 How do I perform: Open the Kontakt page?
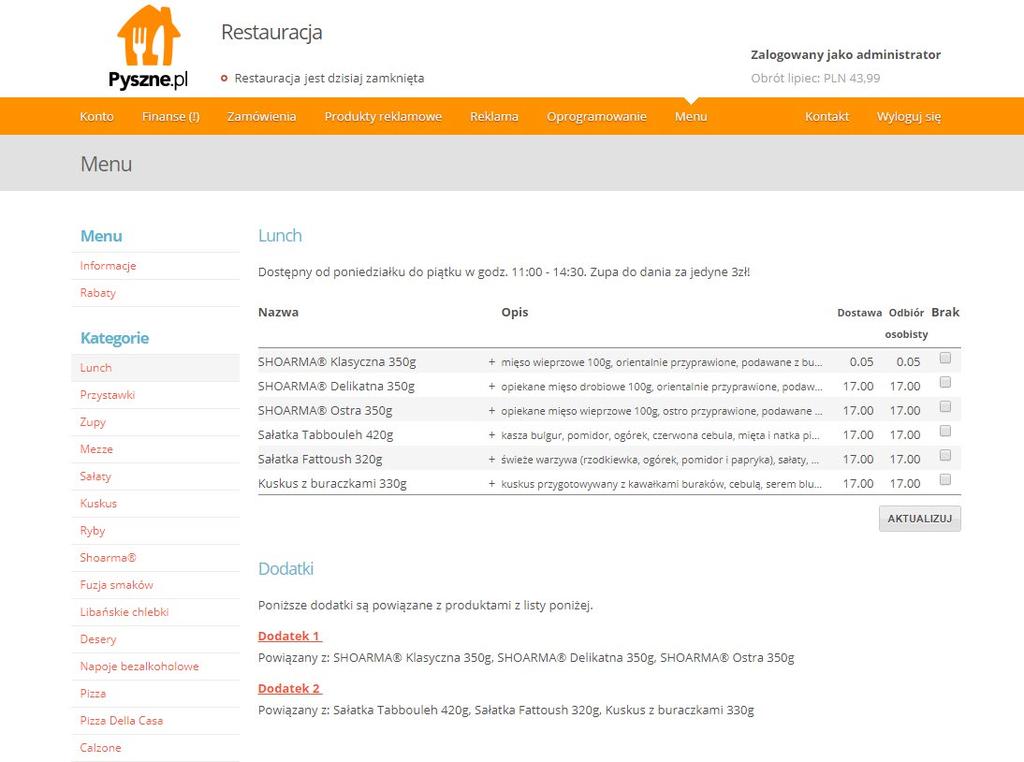coord(827,116)
